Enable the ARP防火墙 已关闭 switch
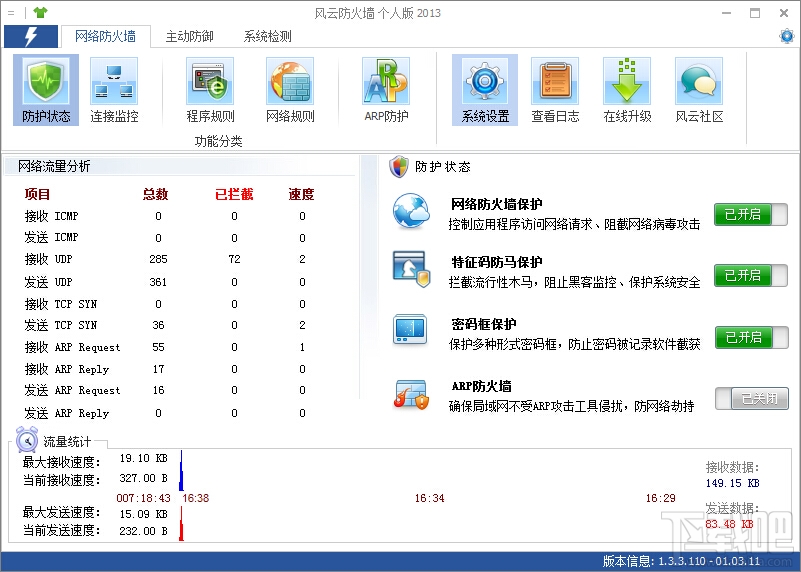The image size is (801, 572). tap(751, 398)
